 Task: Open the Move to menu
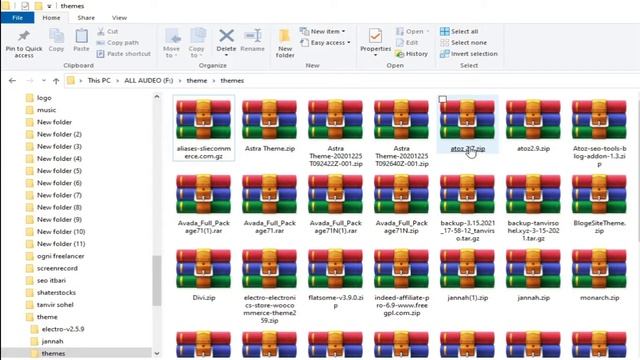pyautogui.click(x=171, y=43)
